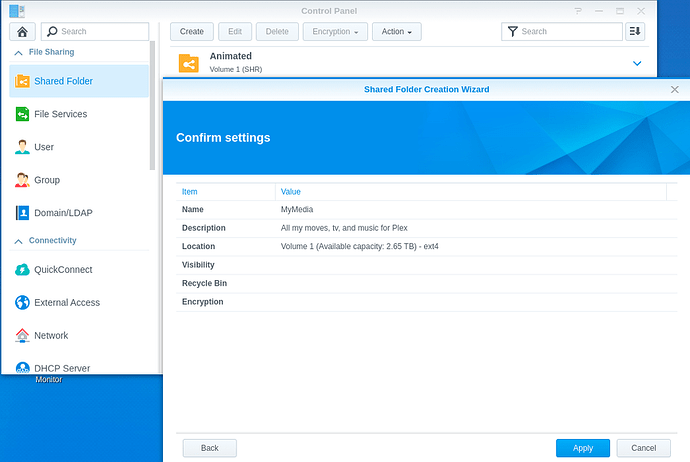Open the Group settings icon

(22, 180)
